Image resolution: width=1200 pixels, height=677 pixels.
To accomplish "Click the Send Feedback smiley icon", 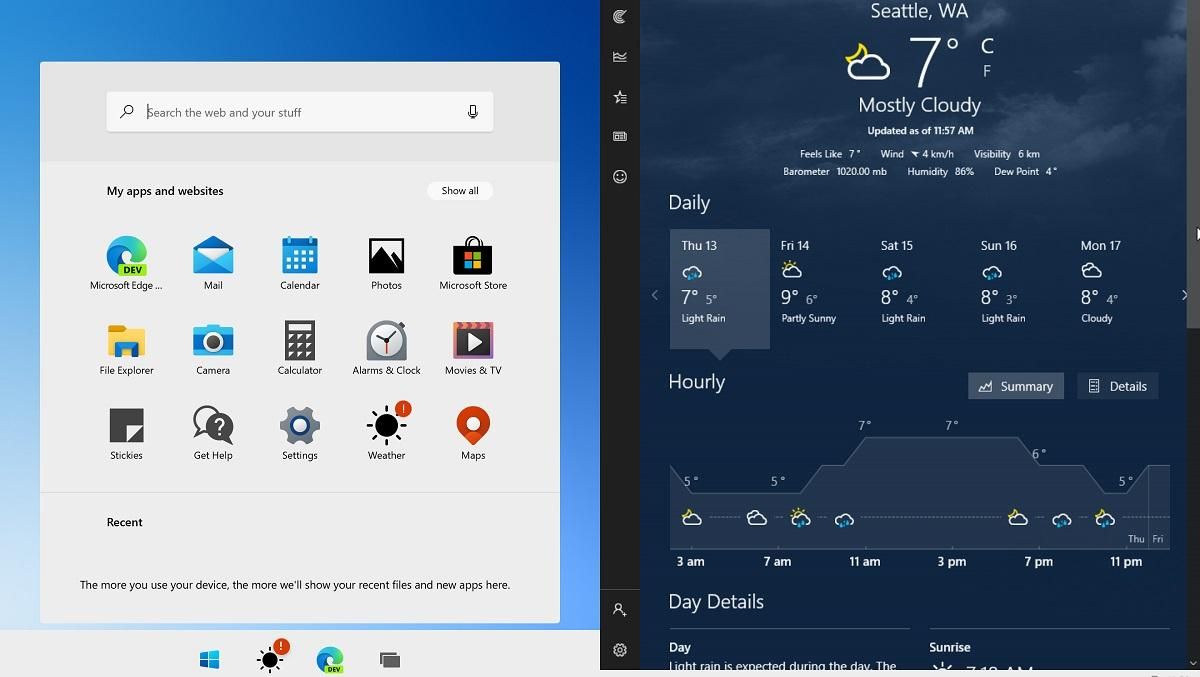I will point(620,176).
